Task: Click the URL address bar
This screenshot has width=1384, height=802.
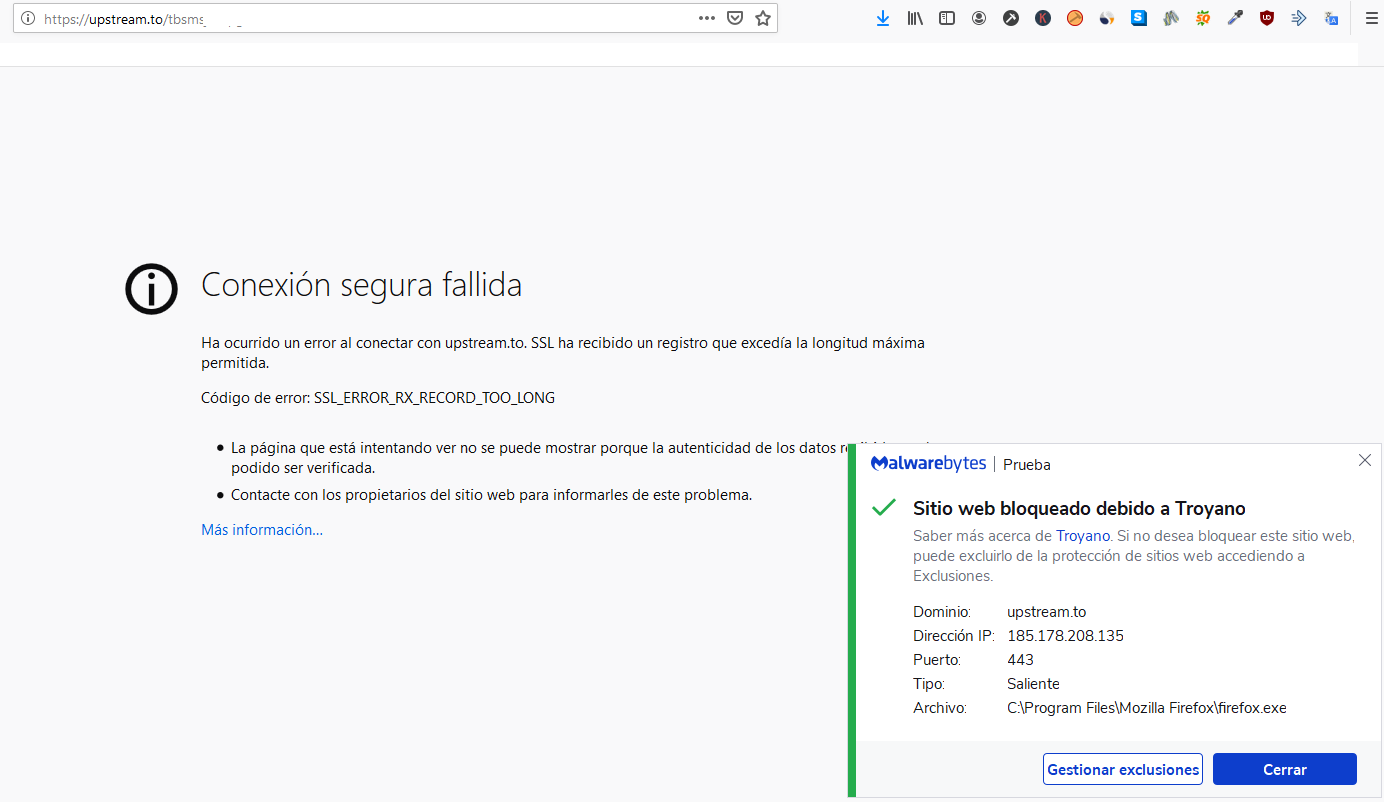Action: coord(400,18)
